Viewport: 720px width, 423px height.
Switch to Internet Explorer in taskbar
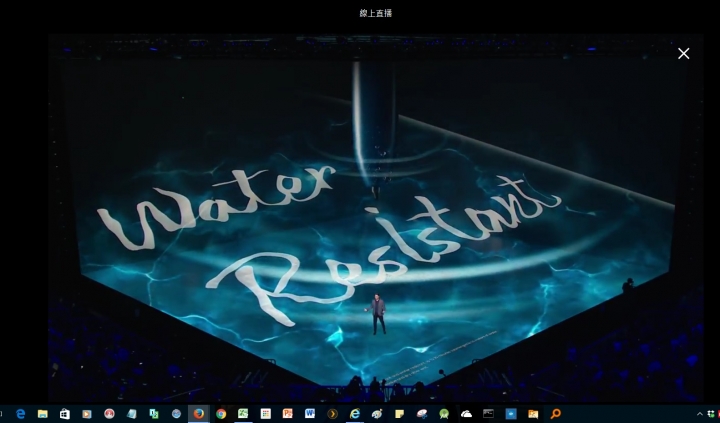click(354, 414)
